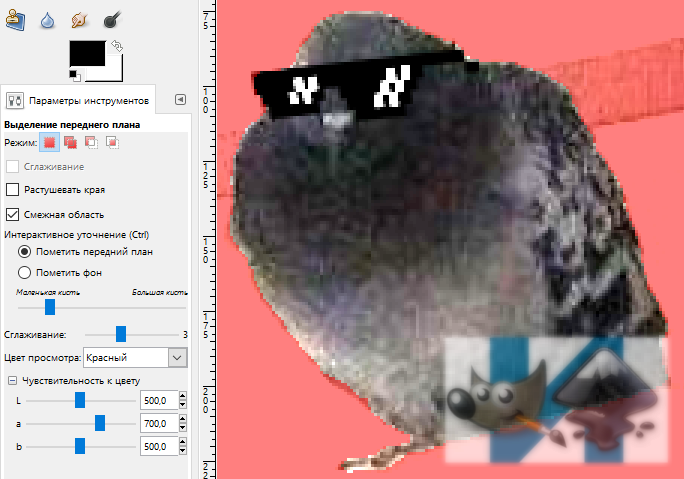This screenshot has width=684, height=479.
Task: Click the a value field 700,0
Action: click(159, 423)
